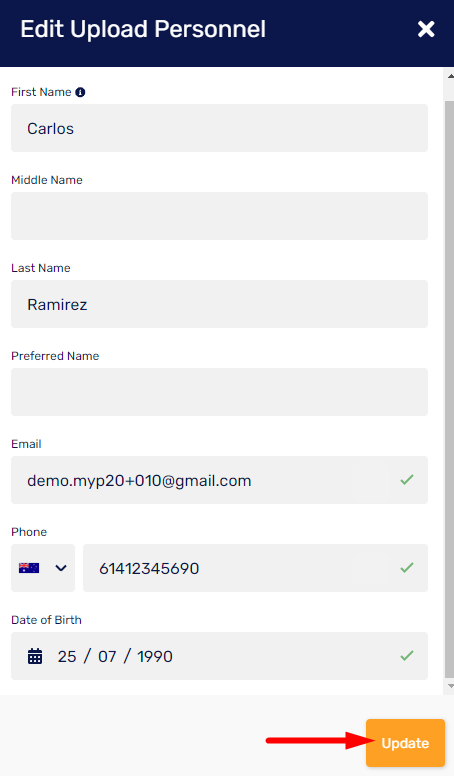The width and height of the screenshot is (454, 776).
Task: Click the scrollbar down arrow
Action: pos(450,686)
